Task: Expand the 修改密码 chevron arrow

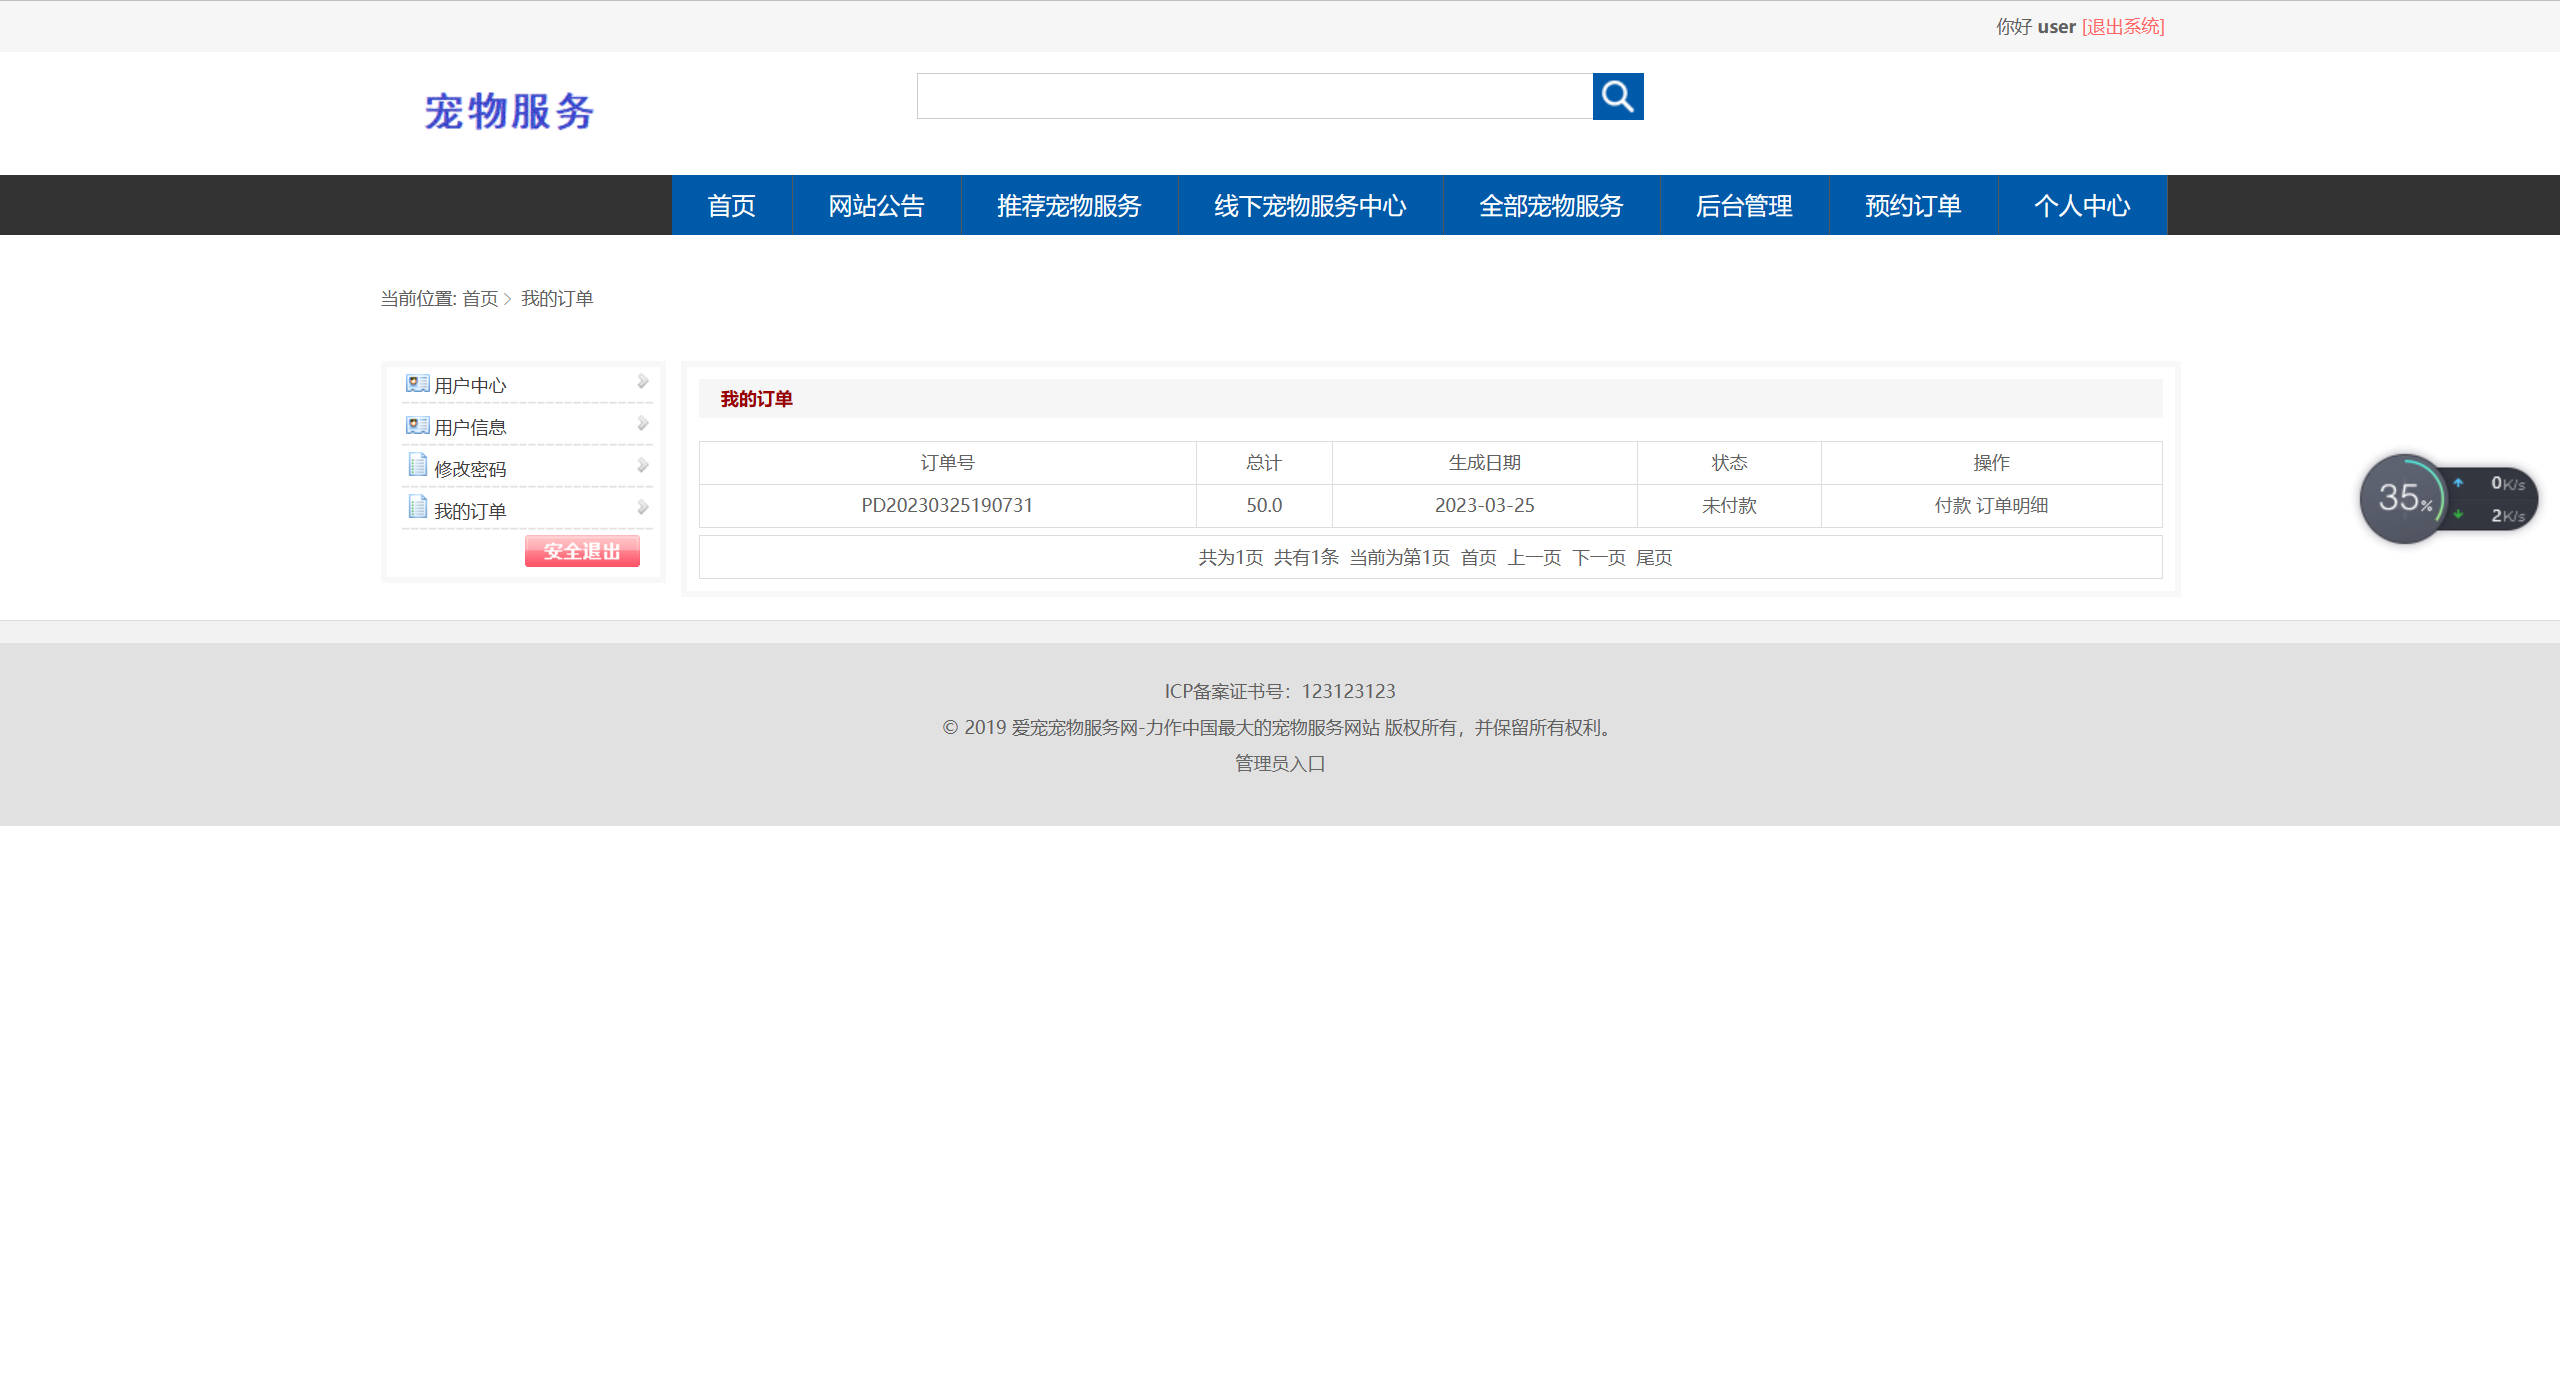Action: coord(643,465)
